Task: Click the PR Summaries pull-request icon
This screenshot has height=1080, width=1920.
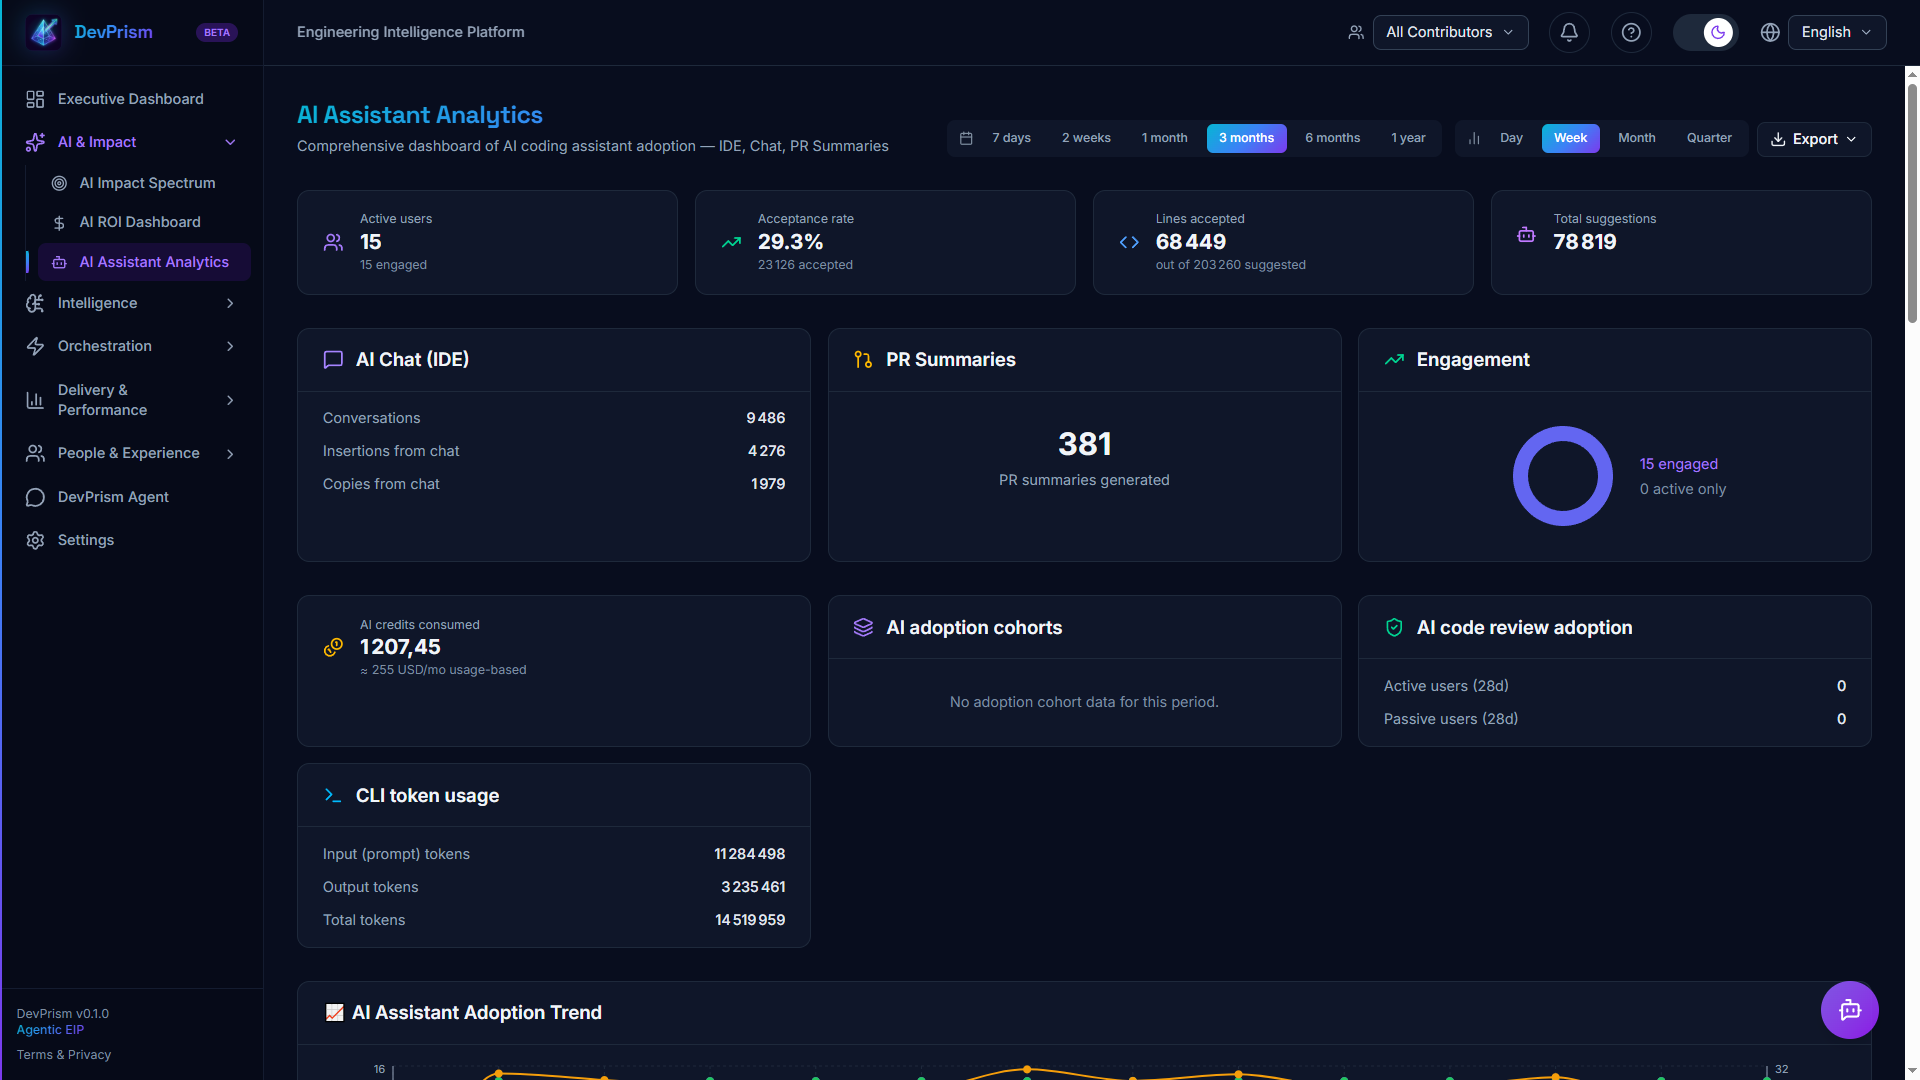Action: (863, 360)
